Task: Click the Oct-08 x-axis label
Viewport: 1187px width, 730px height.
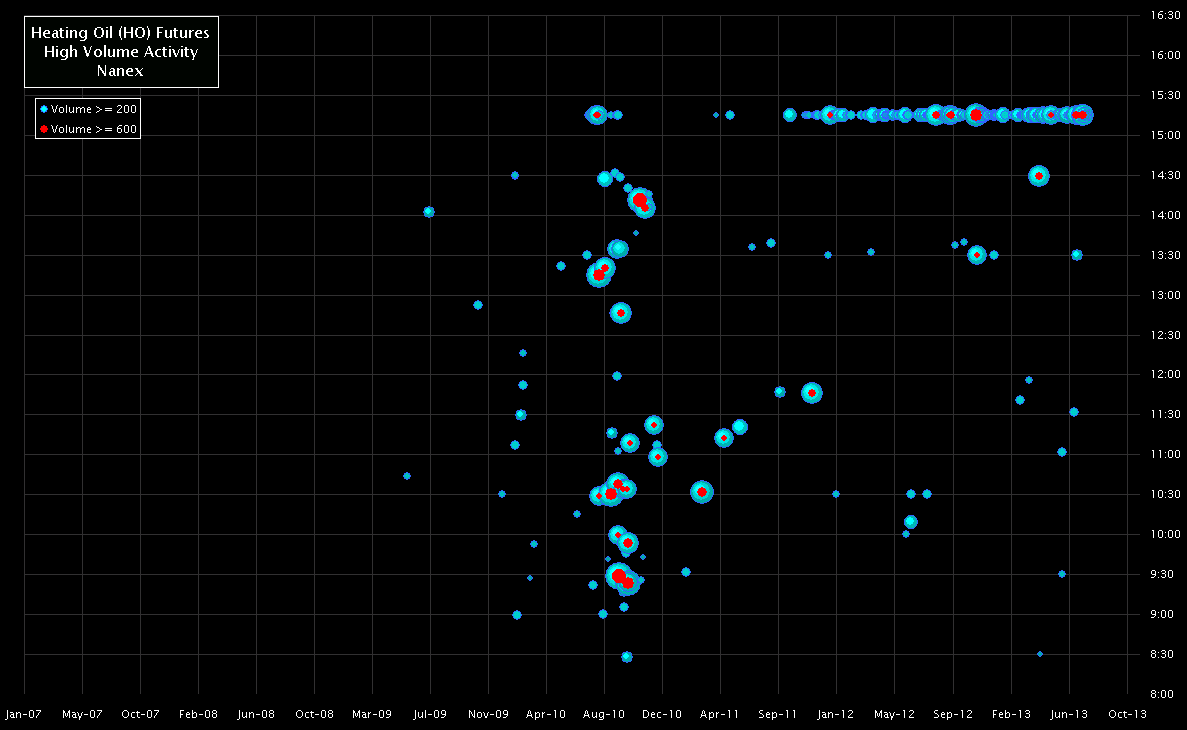Action: coord(314,714)
